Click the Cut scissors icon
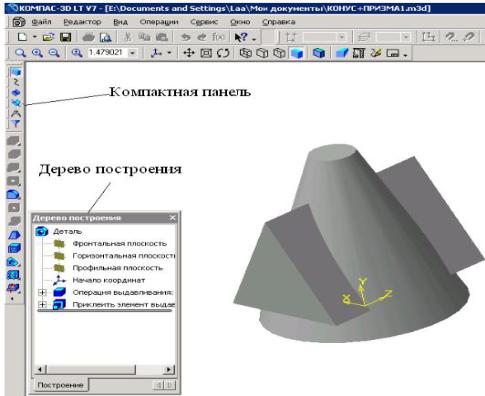485x396 pixels. (x=127, y=37)
